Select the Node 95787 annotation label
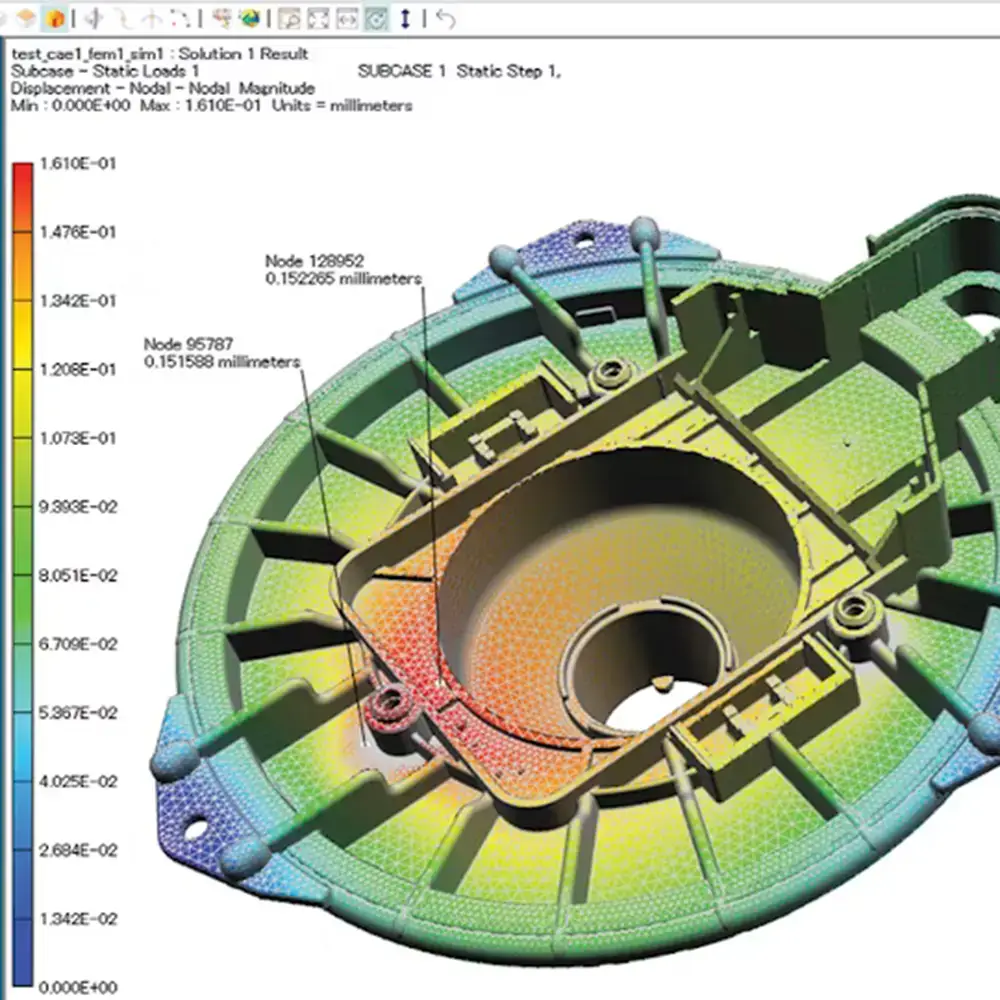Image resolution: width=1000 pixels, height=1000 pixels. pyautogui.click(x=188, y=344)
